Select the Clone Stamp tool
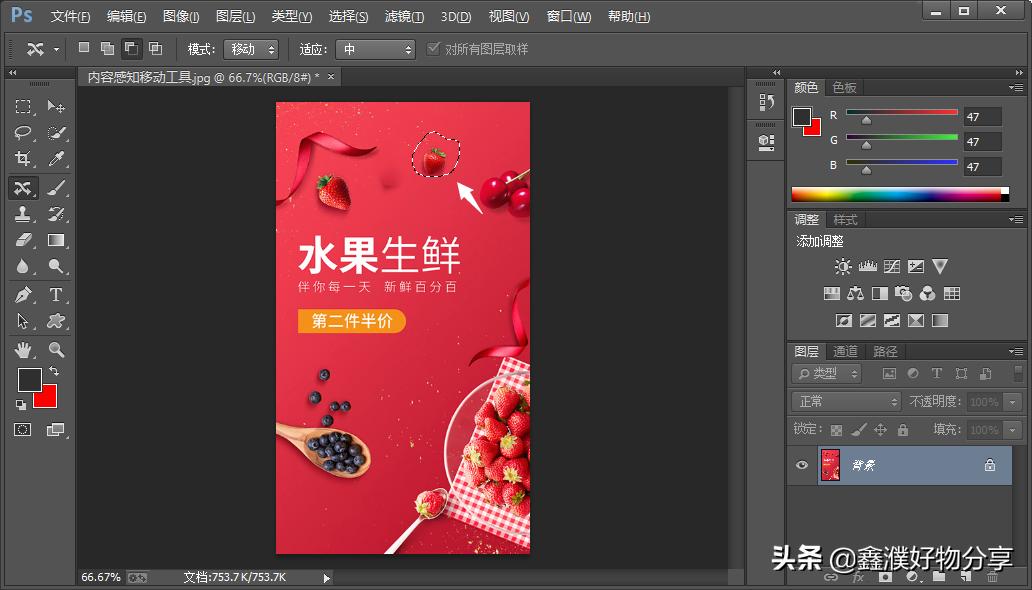This screenshot has width=1032, height=590. pos(24,214)
